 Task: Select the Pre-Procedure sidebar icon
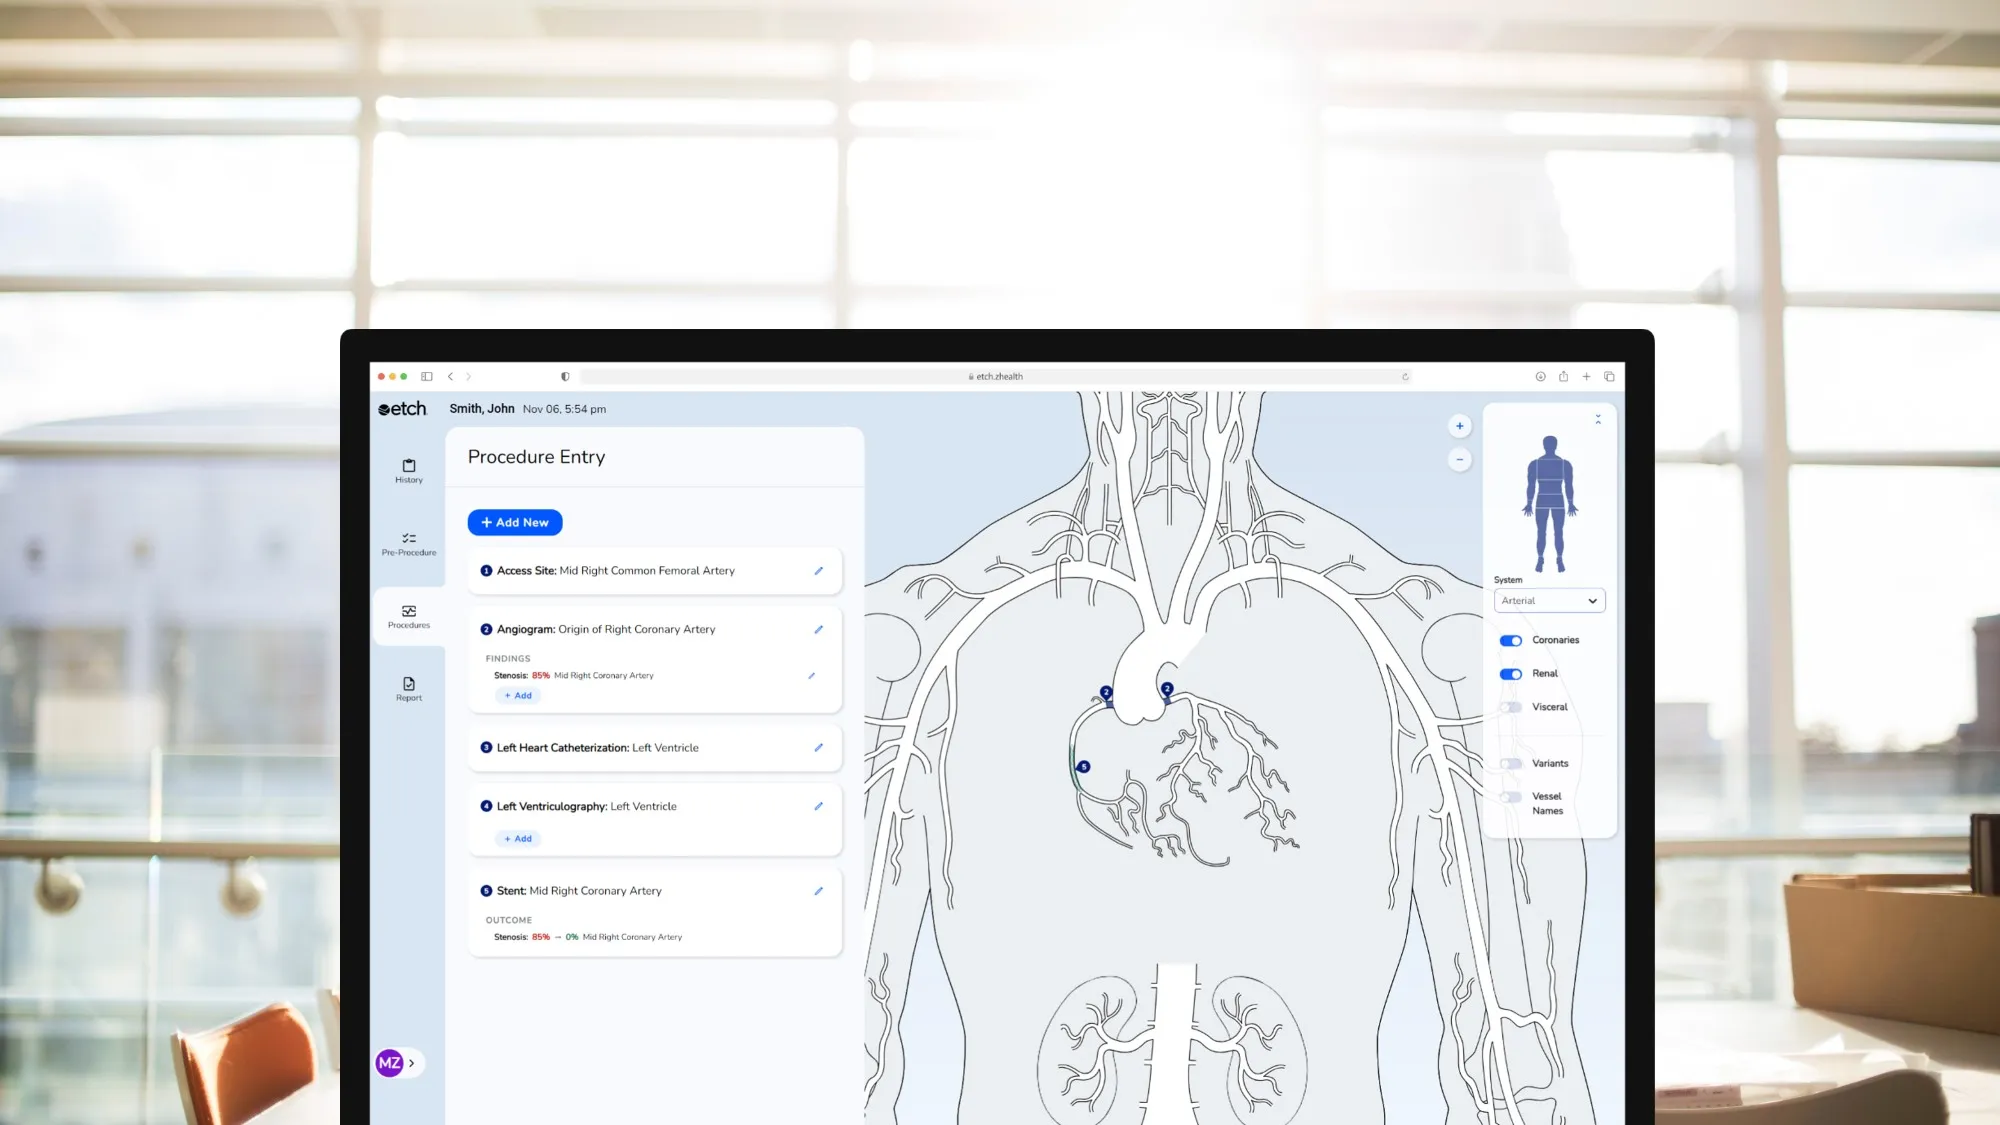click(x=408, y=543)
